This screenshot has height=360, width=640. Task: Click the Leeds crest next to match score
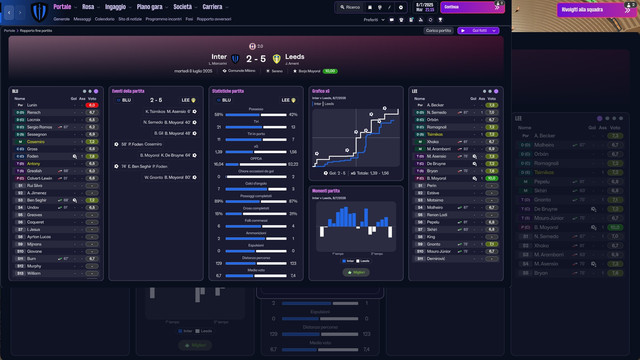[x=277, y=59]
